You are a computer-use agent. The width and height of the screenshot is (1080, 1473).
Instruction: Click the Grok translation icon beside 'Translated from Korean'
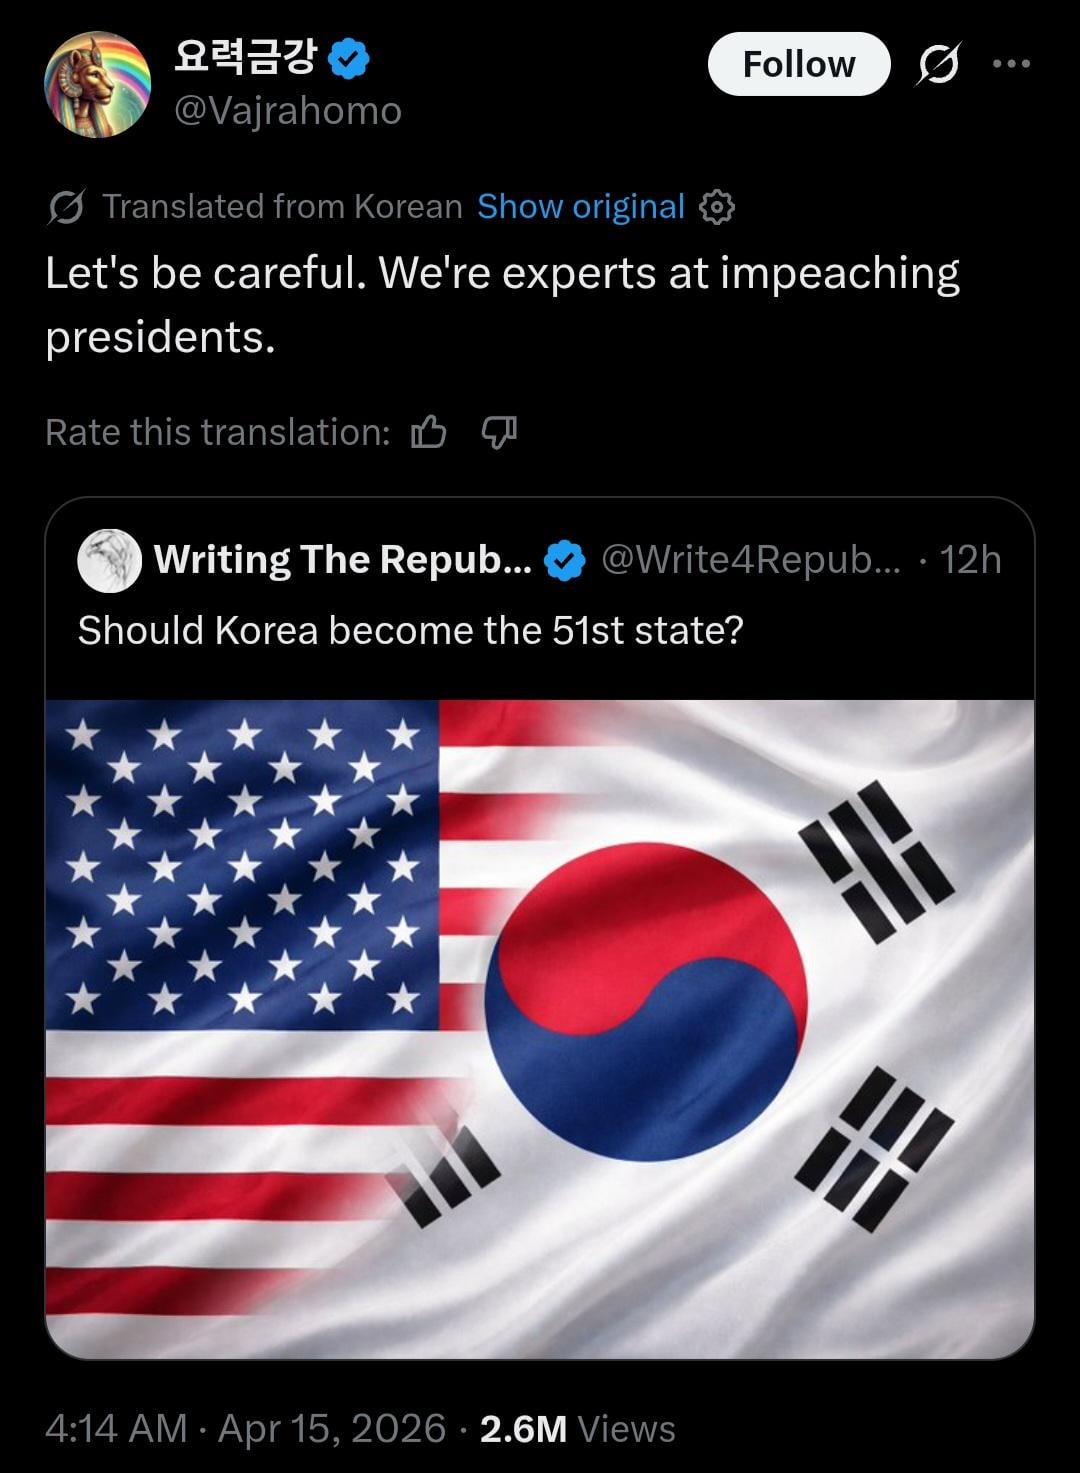66,207
